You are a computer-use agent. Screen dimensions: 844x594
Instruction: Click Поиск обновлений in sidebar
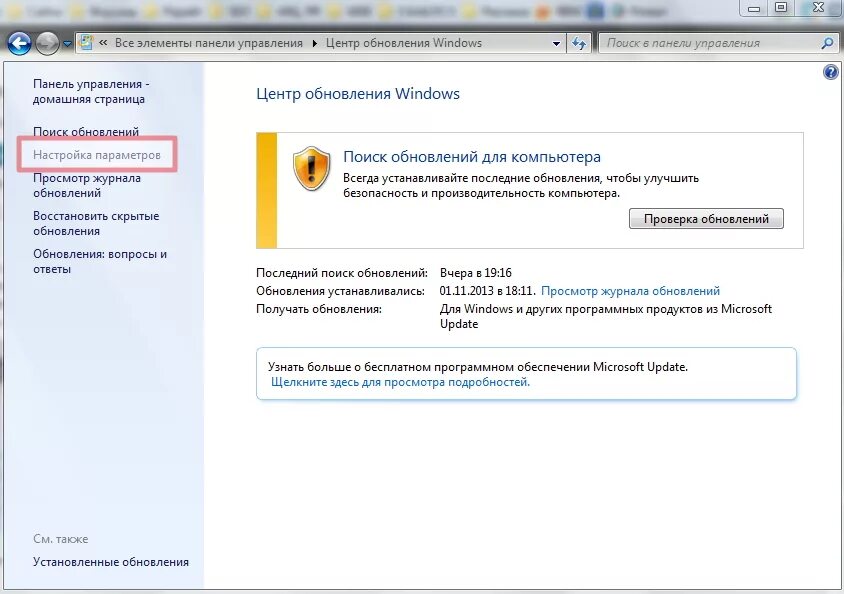[x=86, y=132]
